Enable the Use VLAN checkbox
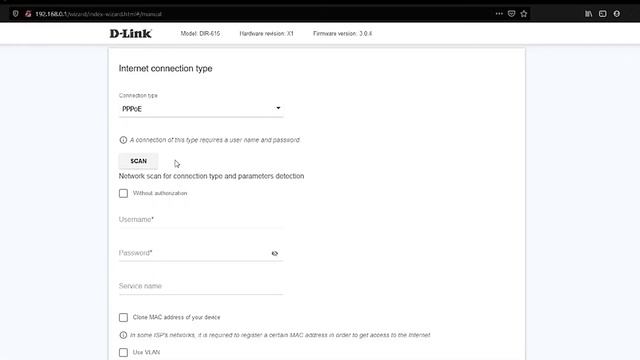This screenshot has height=360, width=640. coord(123,353)
